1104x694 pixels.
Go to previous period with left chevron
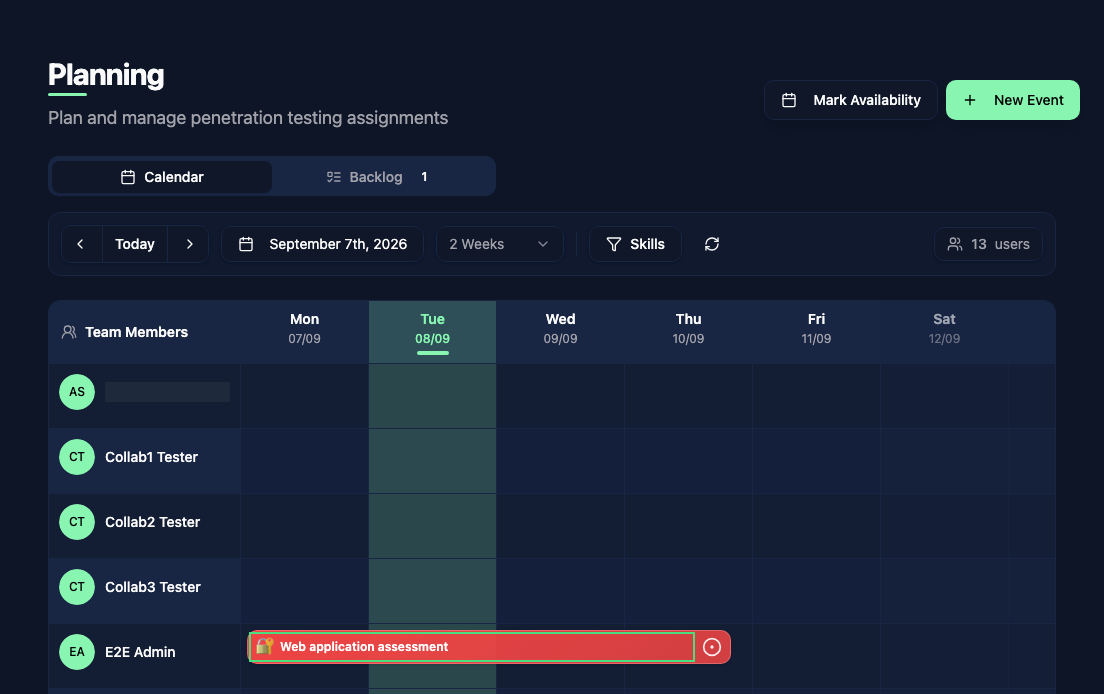[x=81, y=244]
